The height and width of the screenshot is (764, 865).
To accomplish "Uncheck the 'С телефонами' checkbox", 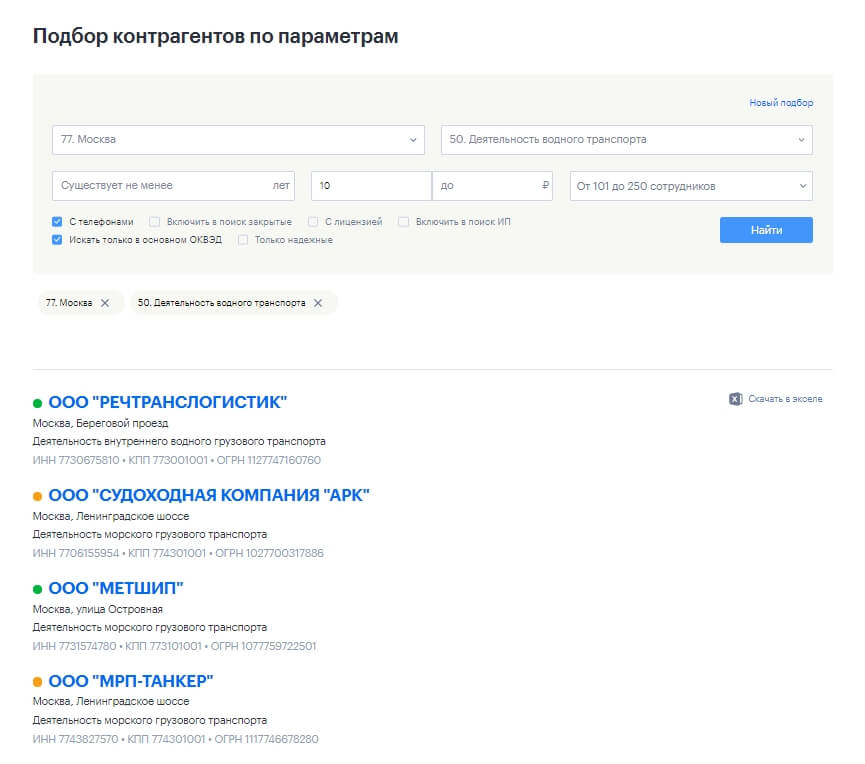I will (57, 222).
